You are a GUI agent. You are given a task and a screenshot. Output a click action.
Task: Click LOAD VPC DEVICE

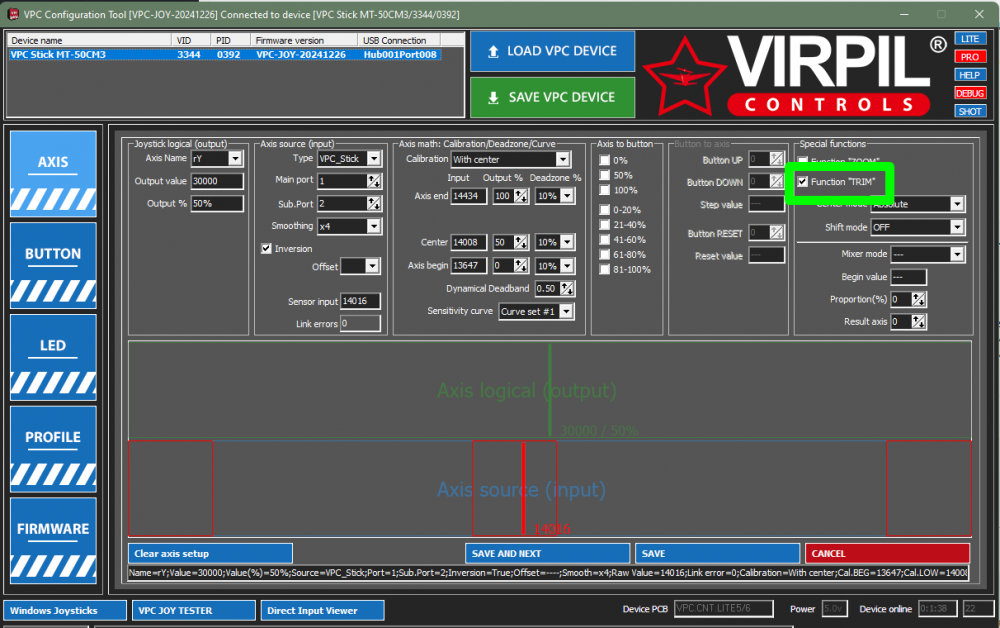click(x=552, y=52)
